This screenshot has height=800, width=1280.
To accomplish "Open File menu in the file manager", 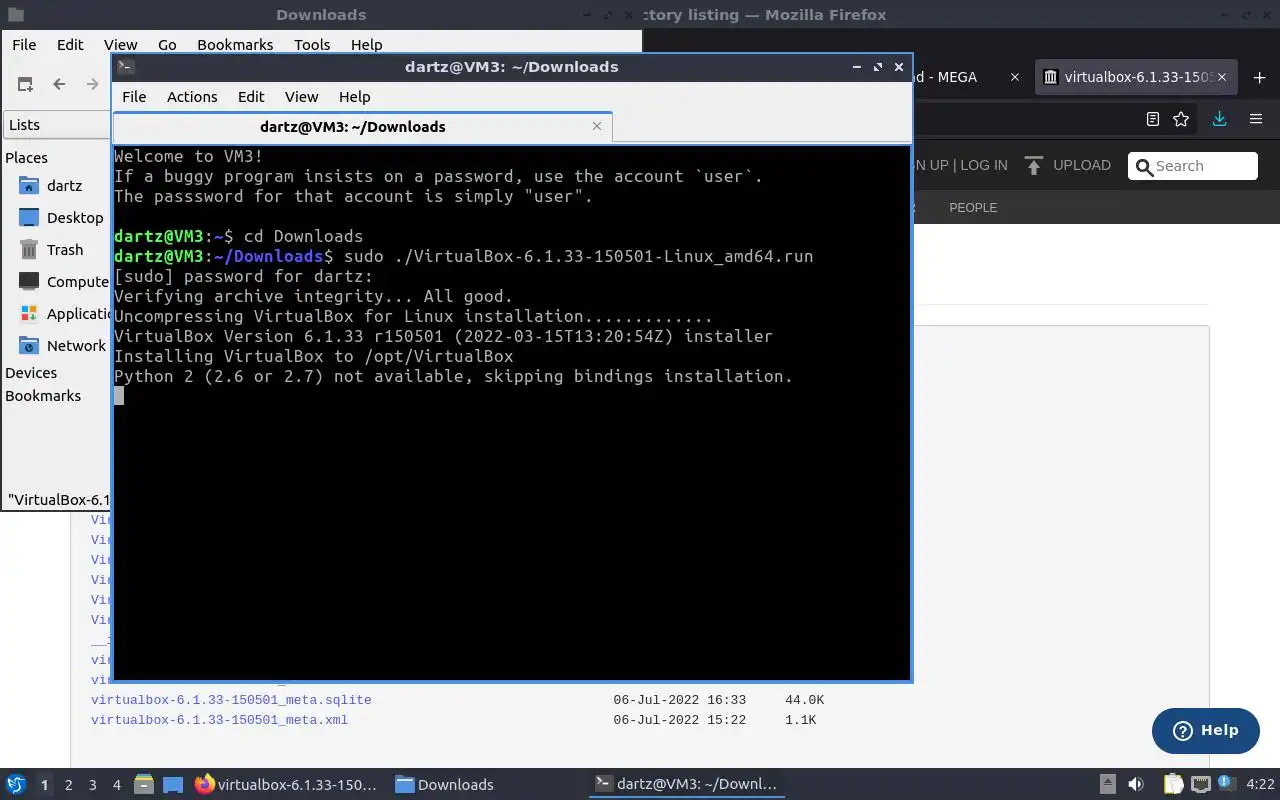I will (x=24, y=45).
